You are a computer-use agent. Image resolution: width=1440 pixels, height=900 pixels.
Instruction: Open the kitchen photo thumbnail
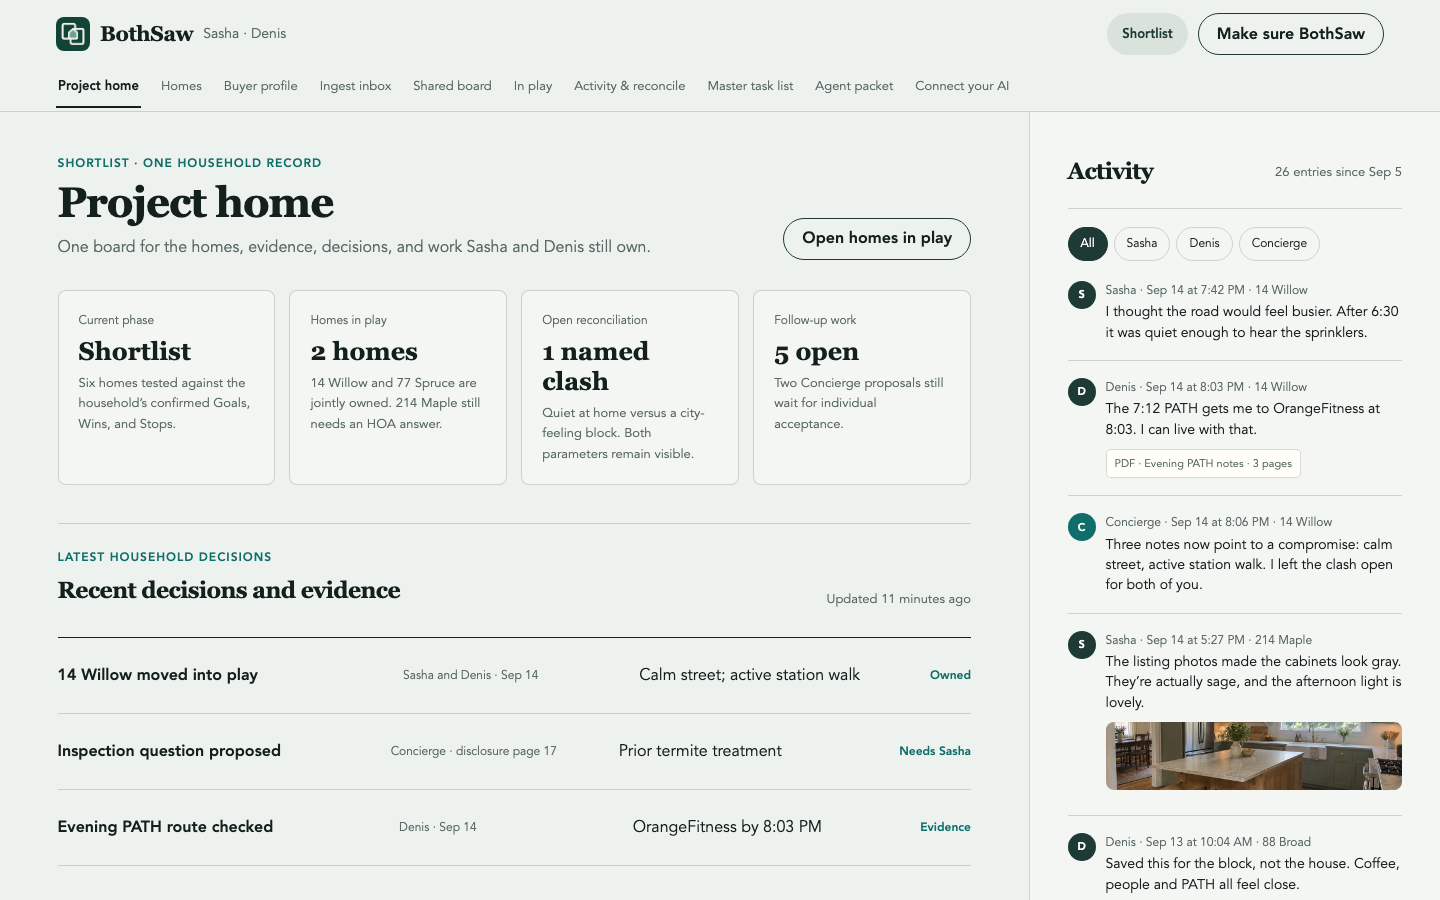[1254, 756]
